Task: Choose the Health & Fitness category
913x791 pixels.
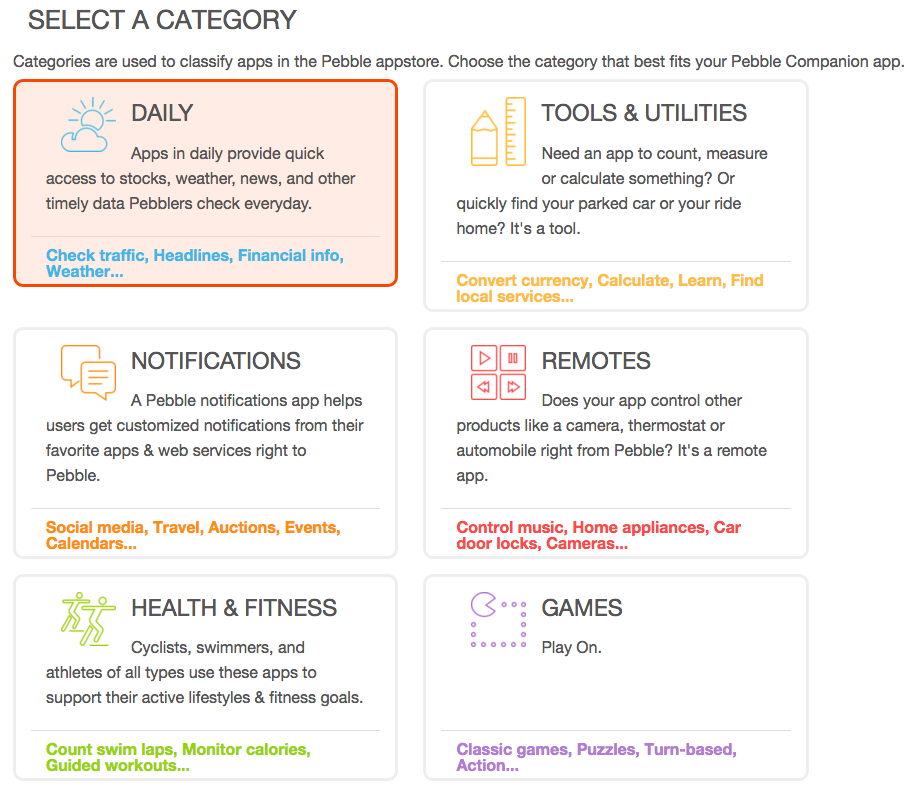Action: tap(205, 675)
